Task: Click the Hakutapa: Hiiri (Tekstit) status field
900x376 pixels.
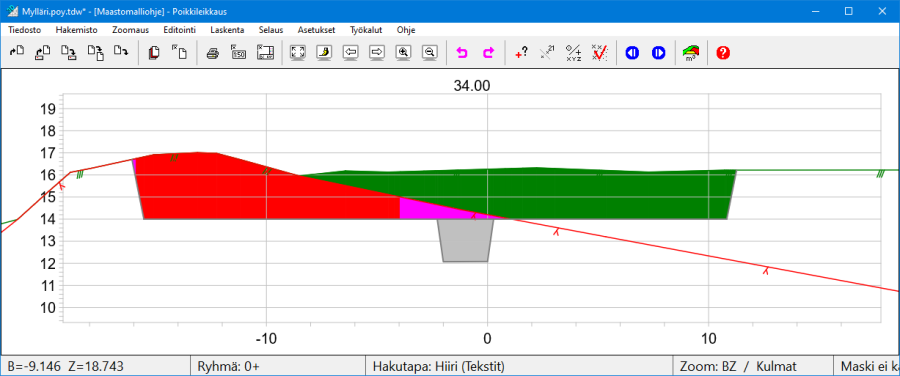Action: [x=519, y=366]
